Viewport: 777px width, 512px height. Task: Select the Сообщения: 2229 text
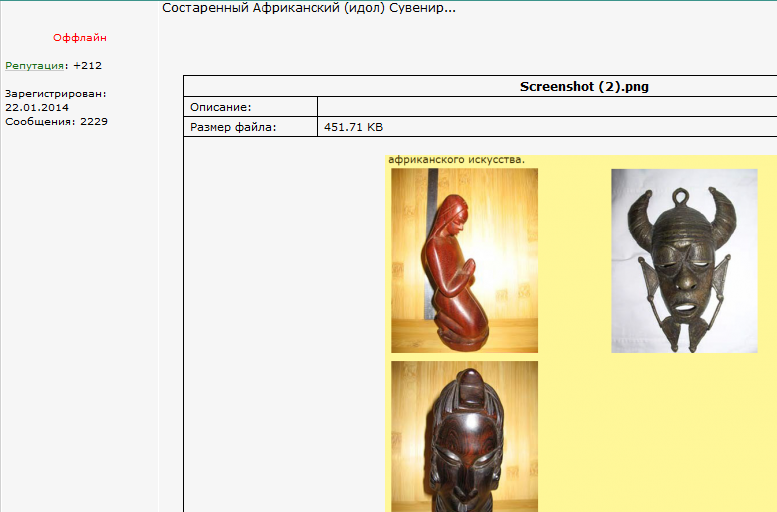click(x=56, y=121)
